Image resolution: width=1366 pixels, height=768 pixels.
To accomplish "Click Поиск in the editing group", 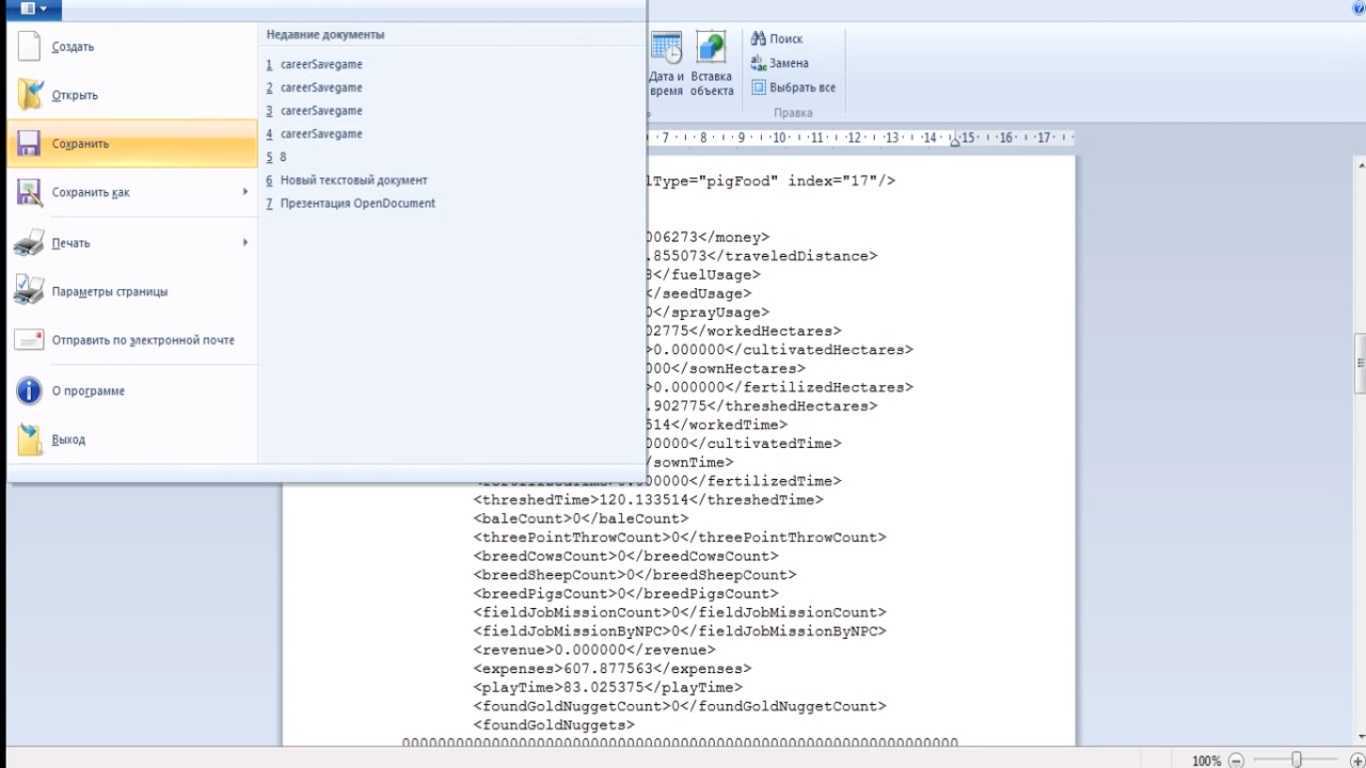I will click(777, 39).
